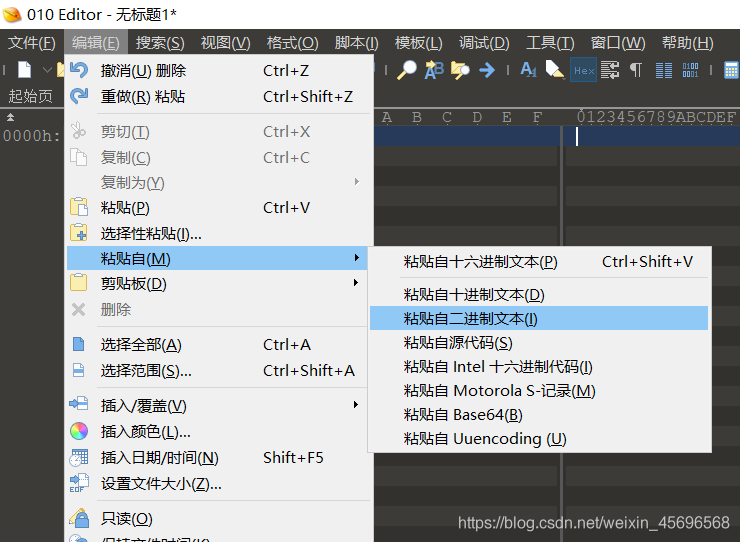This screenshot has width=740, height=542.
Task: Choose 选择性粘贴(I)...
Action: 219,234
